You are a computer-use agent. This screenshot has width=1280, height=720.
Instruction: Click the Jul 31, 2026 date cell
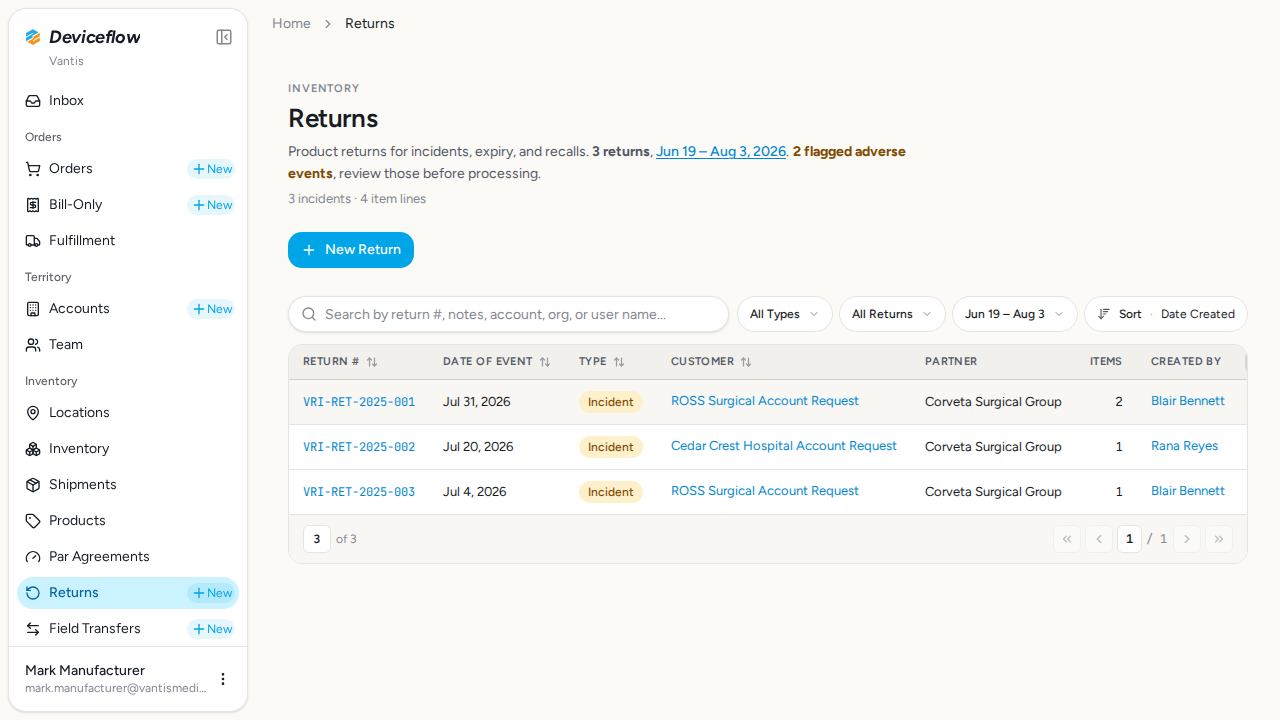pos(477,402)
